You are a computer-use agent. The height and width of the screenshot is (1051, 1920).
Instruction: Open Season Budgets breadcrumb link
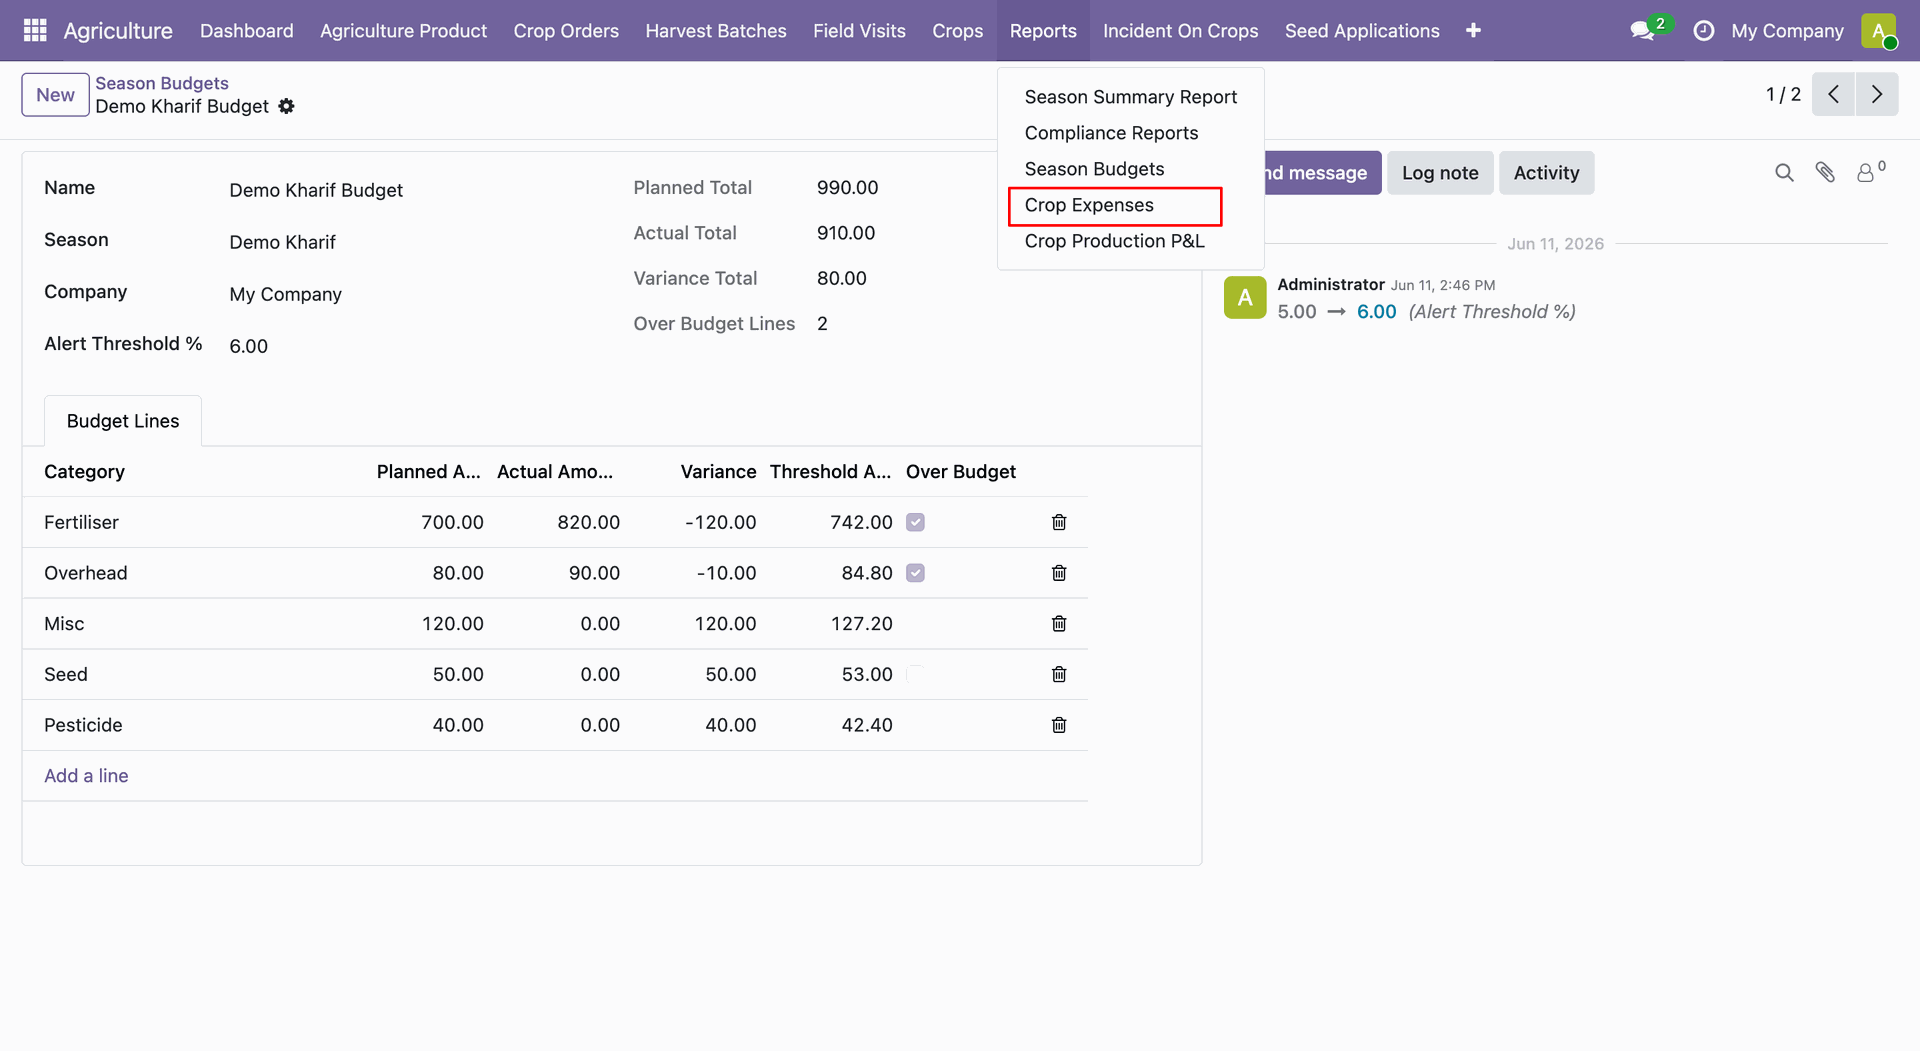point(162,83)
